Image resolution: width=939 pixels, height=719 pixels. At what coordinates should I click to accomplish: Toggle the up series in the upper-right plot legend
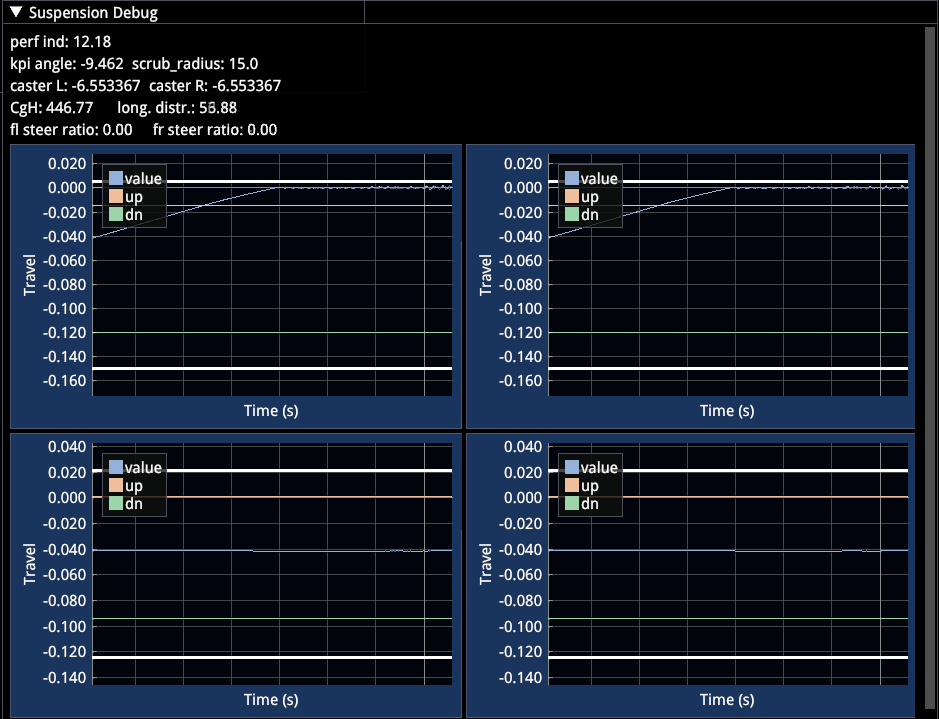pos(582,196)
